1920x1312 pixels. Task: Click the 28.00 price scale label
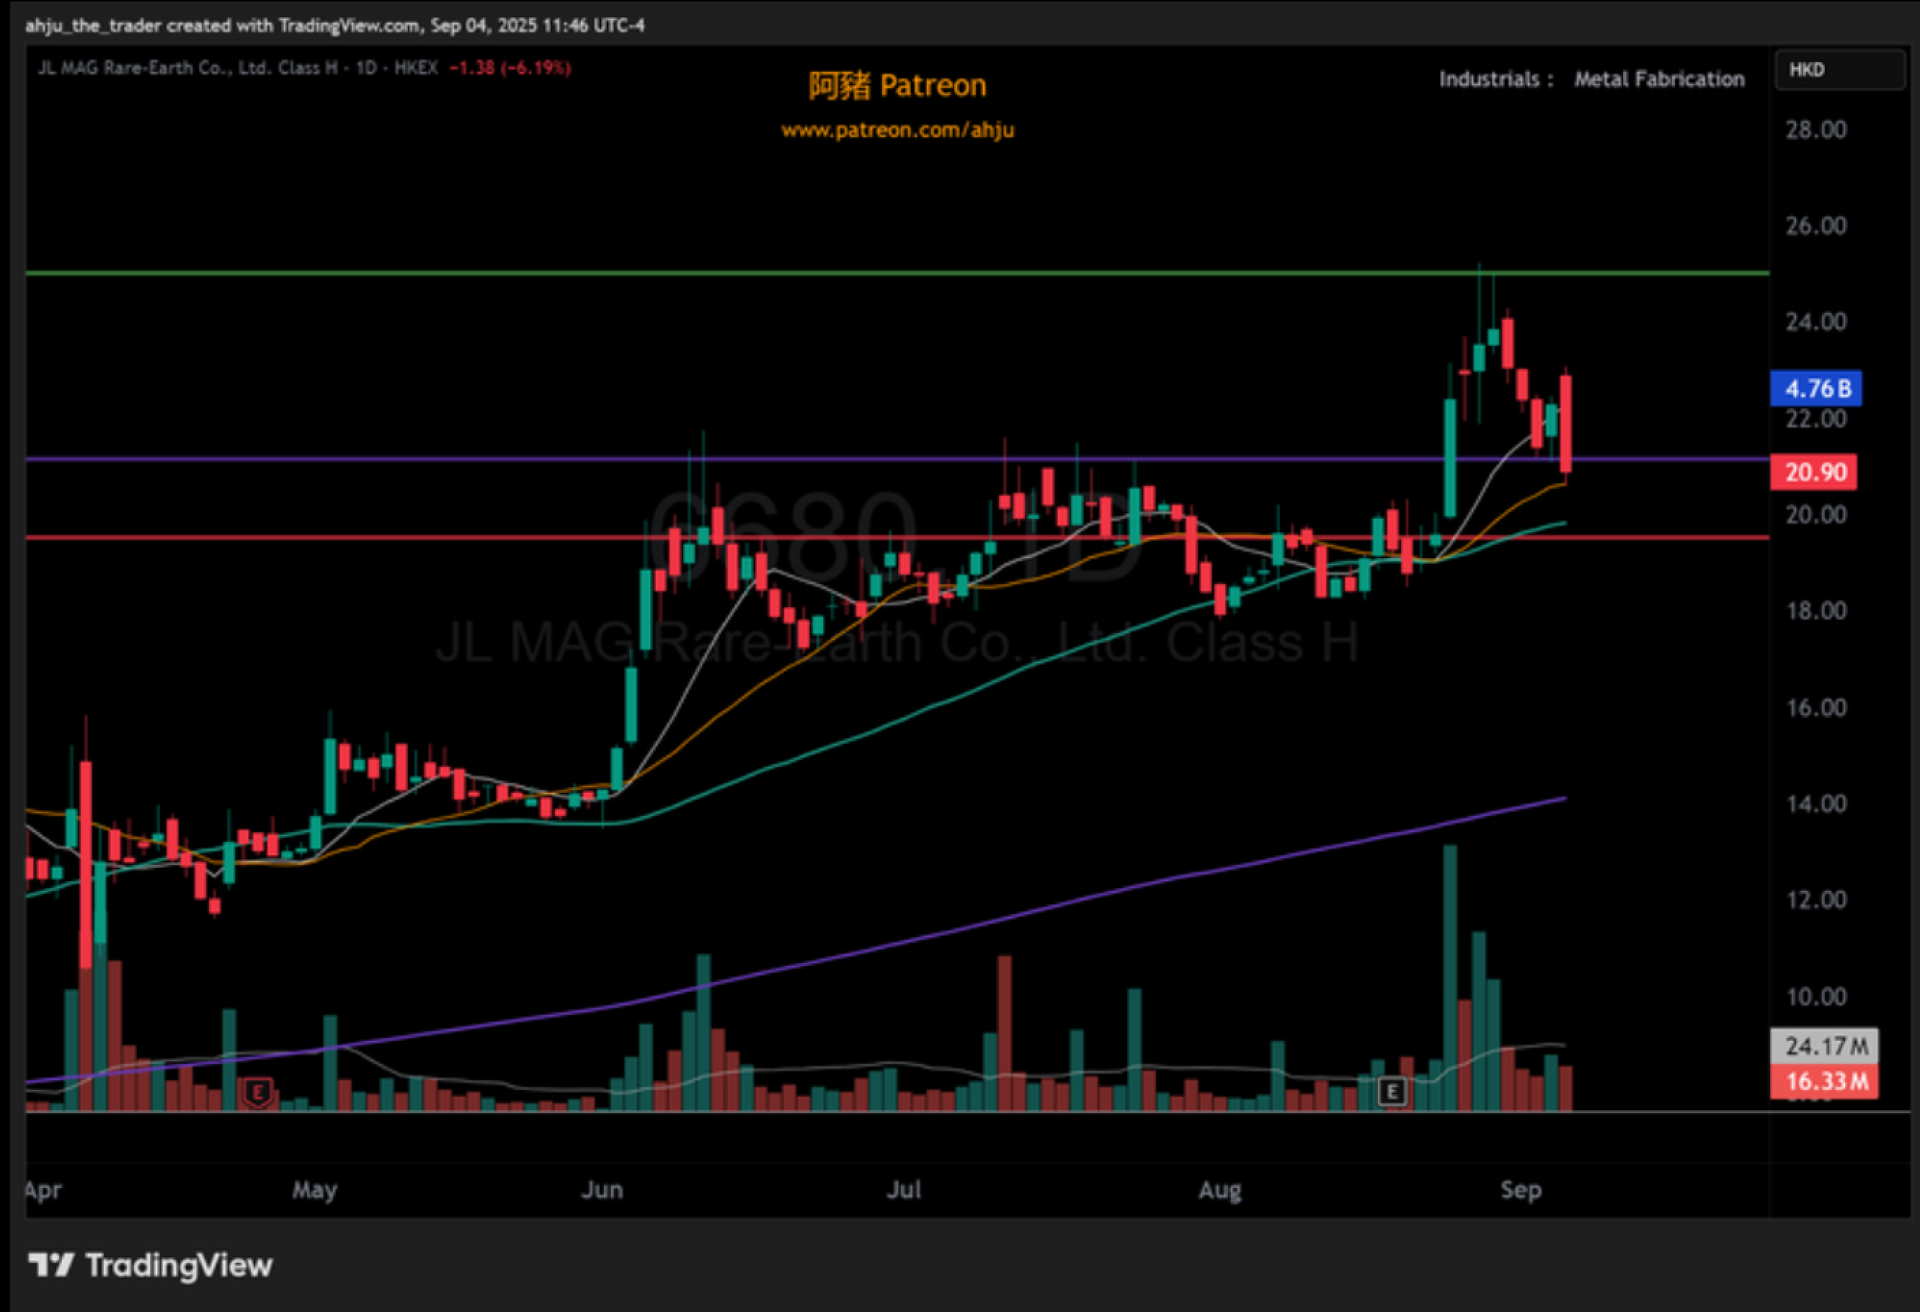coord(1815,129)
